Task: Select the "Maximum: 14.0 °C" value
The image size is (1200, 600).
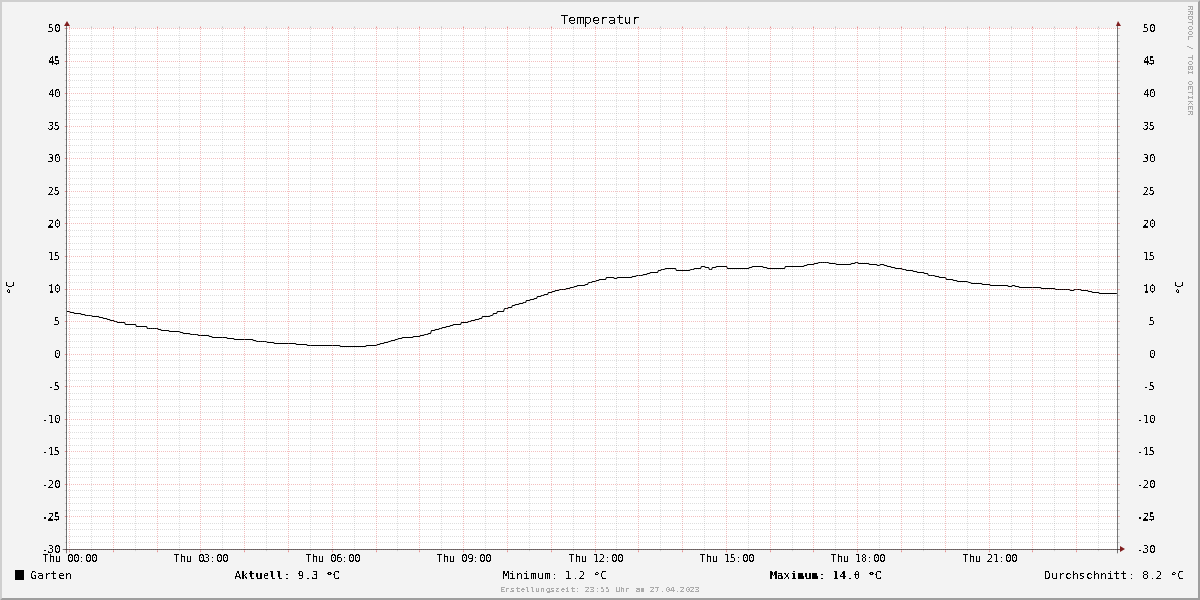Action: (825, 575)
